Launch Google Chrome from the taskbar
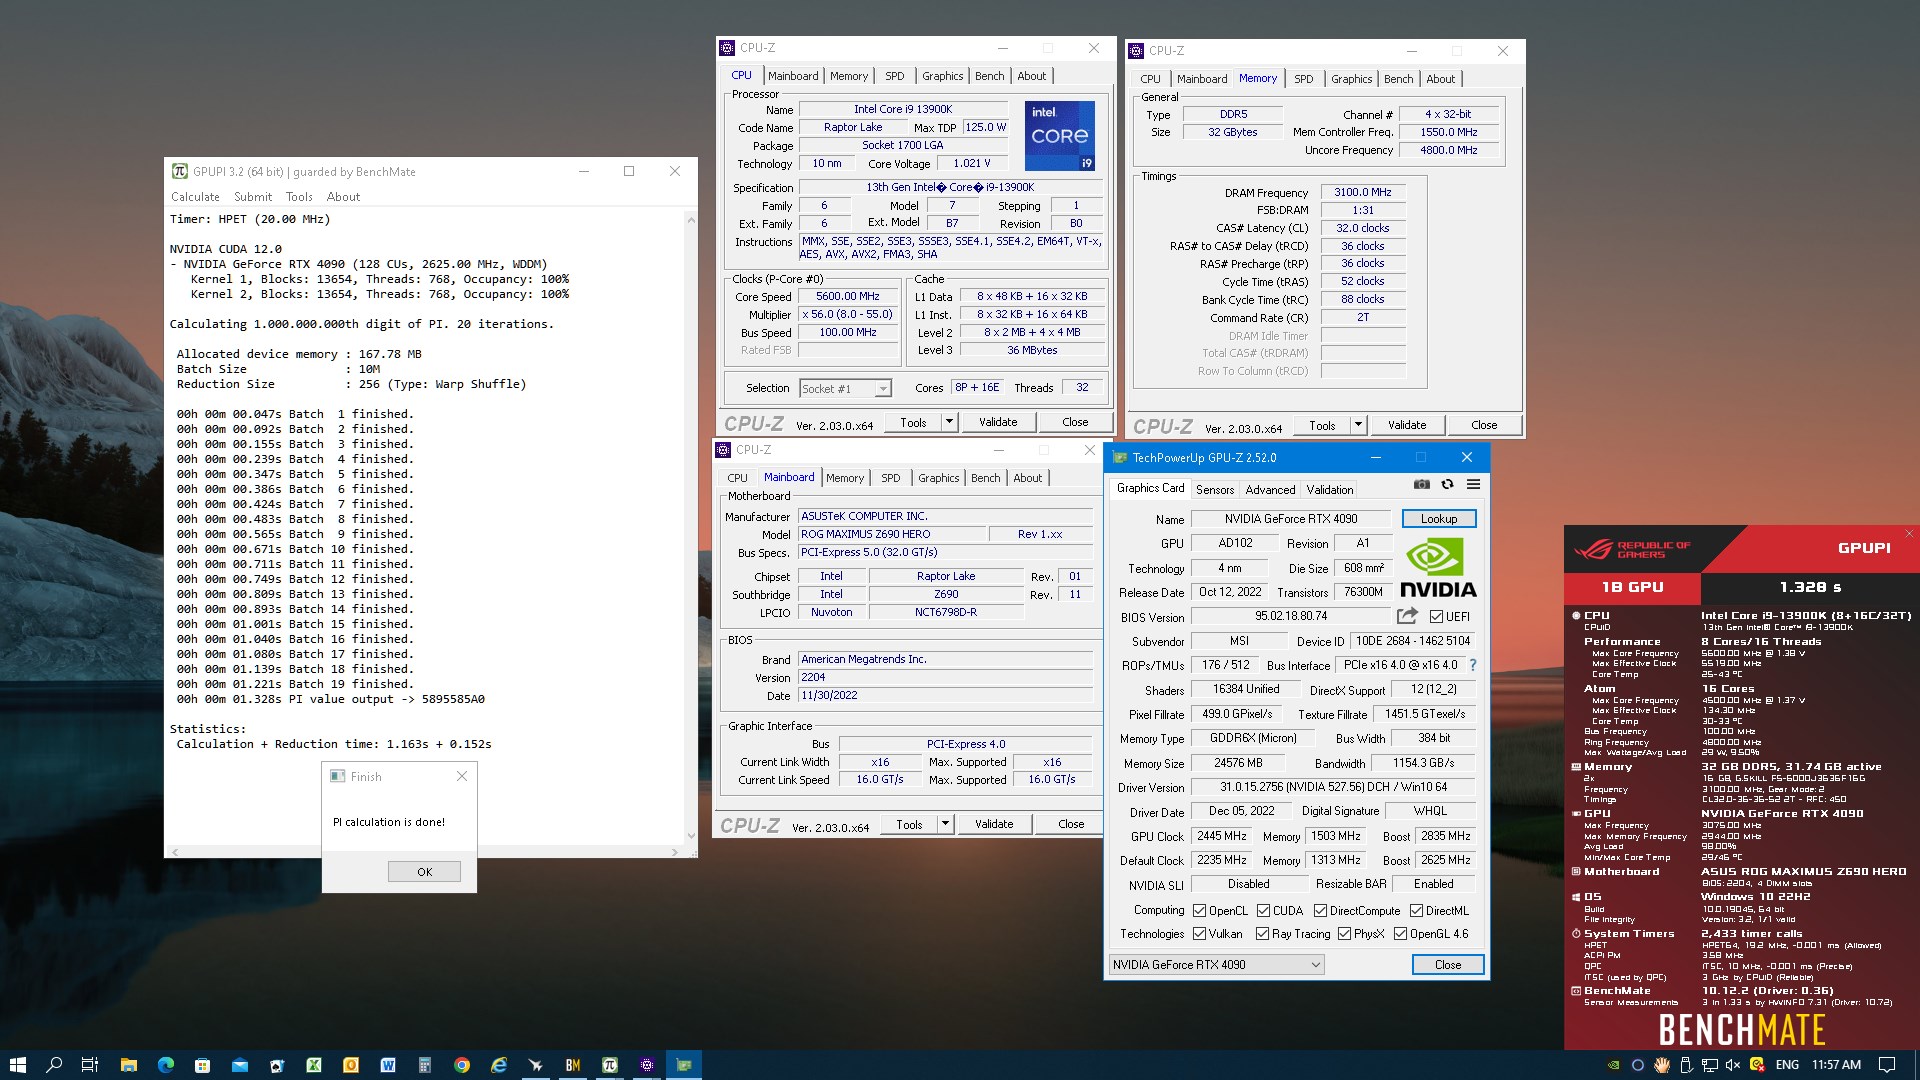Viewport: 1920px width, 1080px height. coord(461,1065)
